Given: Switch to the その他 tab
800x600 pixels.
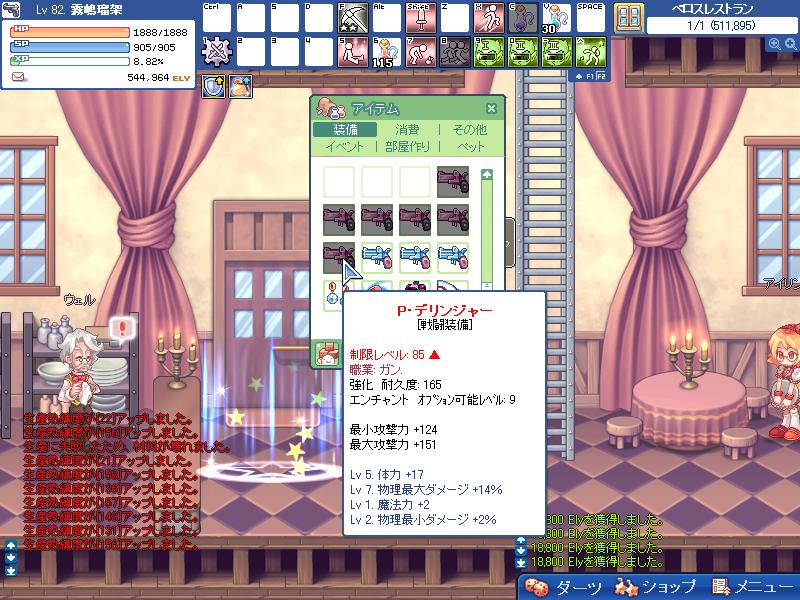Looking at the screenshot, I should tap(470, 130).
